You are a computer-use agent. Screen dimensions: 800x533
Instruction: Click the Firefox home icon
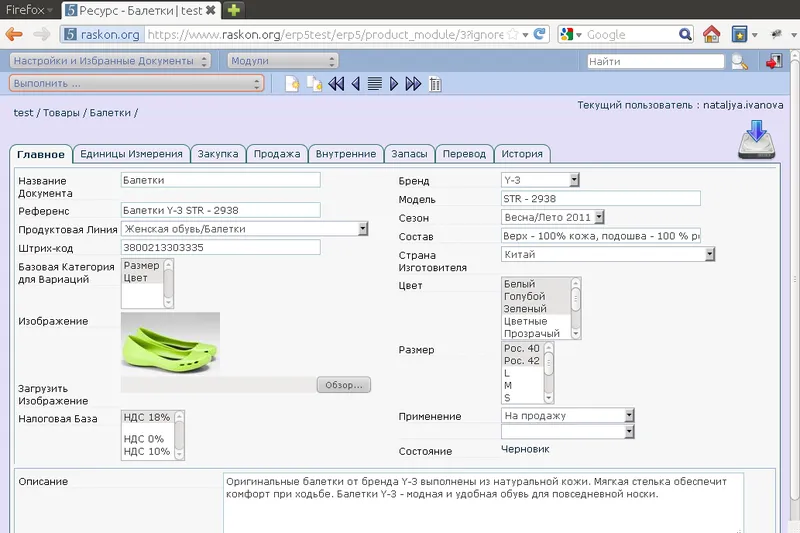711,34
